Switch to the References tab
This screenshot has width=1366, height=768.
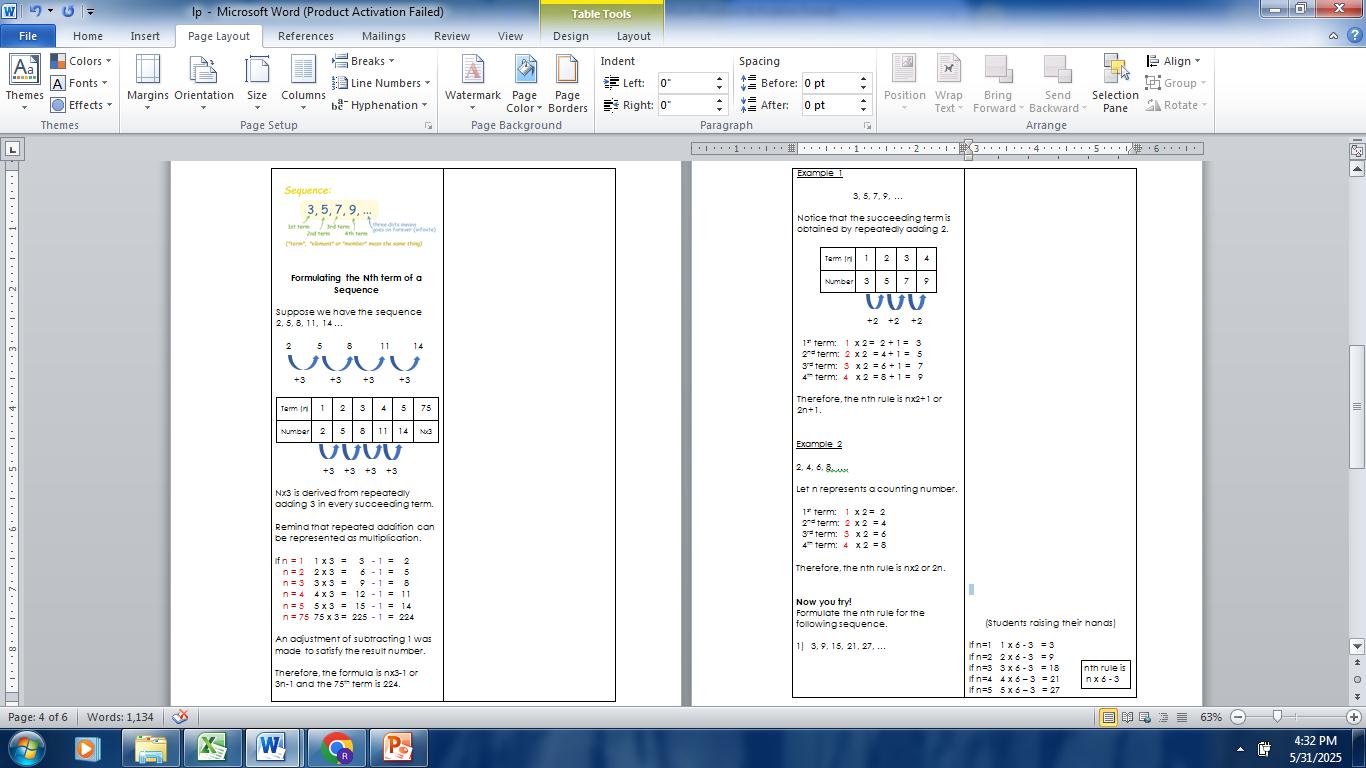tap(306, 36)
